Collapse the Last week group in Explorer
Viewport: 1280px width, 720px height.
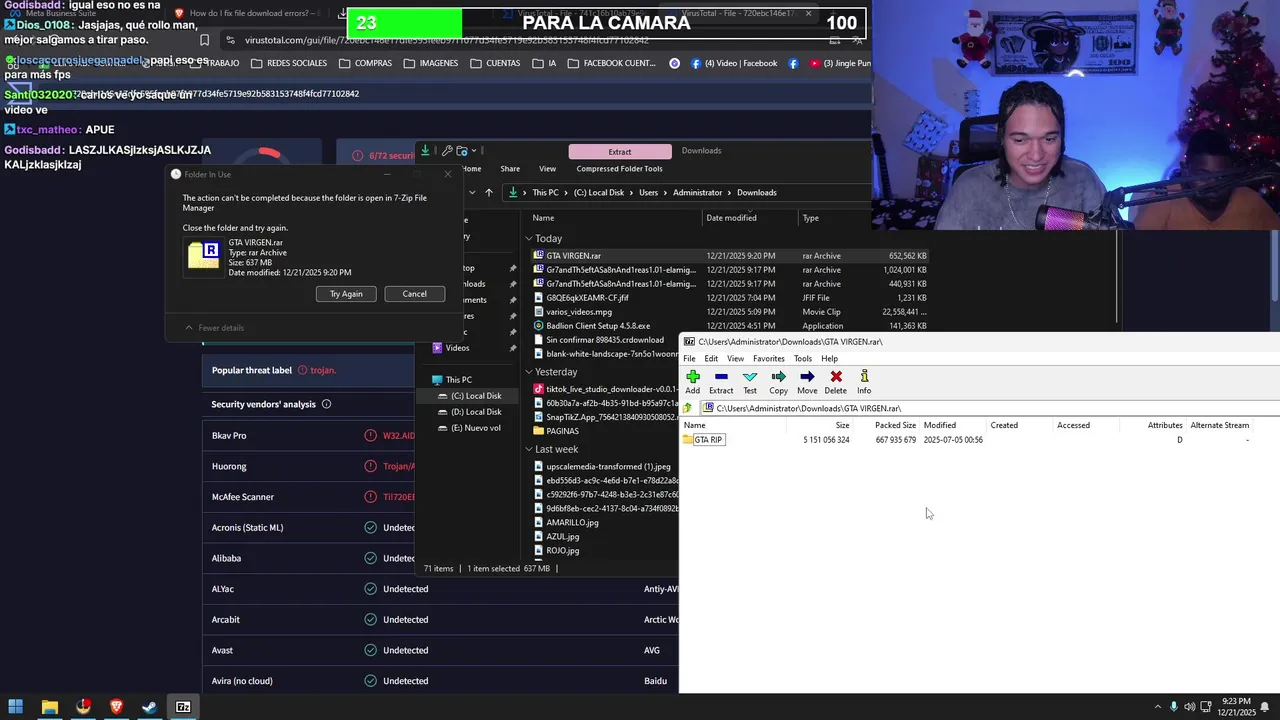[529, 450]
